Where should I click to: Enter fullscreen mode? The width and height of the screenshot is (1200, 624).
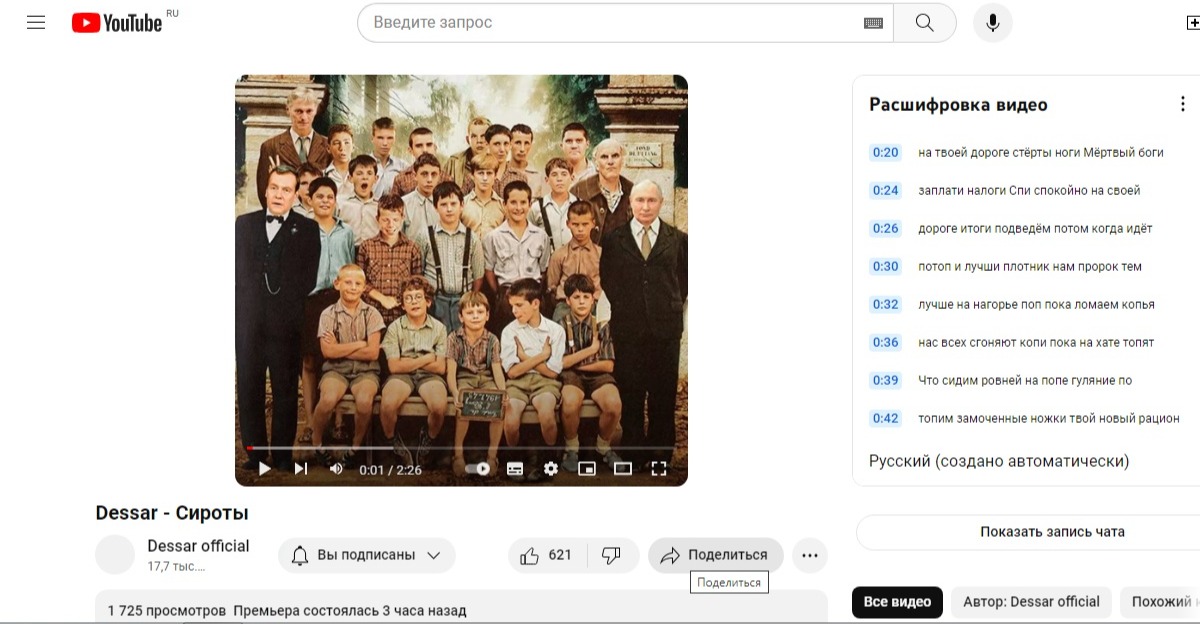pyautogui.click(x=659, y=468)
